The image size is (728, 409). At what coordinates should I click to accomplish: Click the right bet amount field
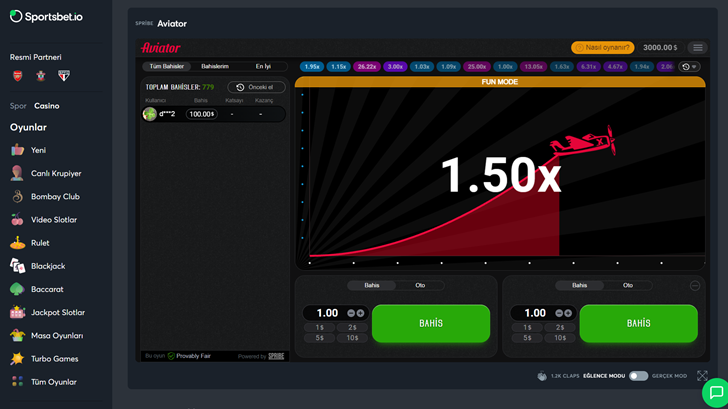tap(535, 313)
